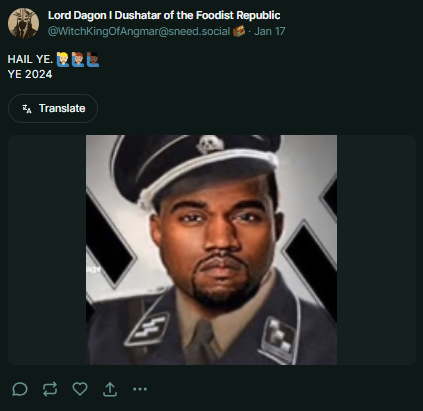The width and height of the screenshot is (423, 411).
Task: Click the @WitchKingOfAngmar@sneed.social handle
Action: coord(139,31)
